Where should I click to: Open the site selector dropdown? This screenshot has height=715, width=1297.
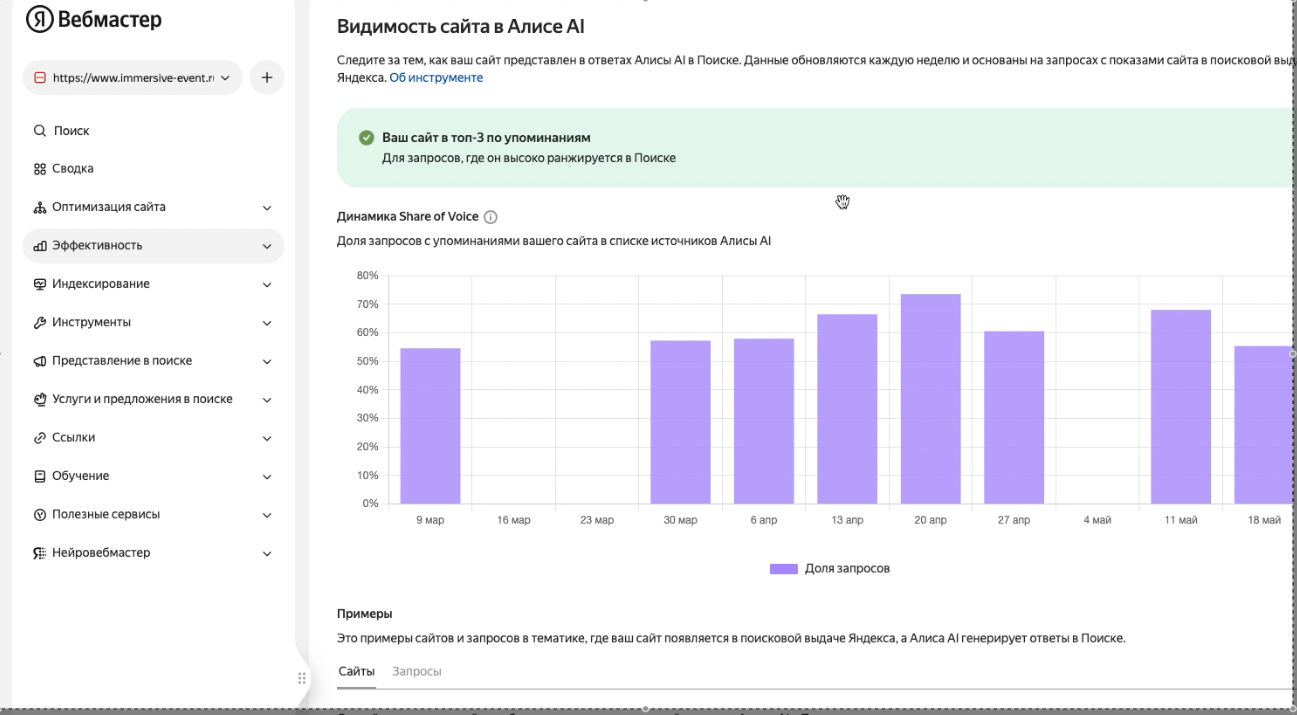pyautogui.click(x=132, y=78)
